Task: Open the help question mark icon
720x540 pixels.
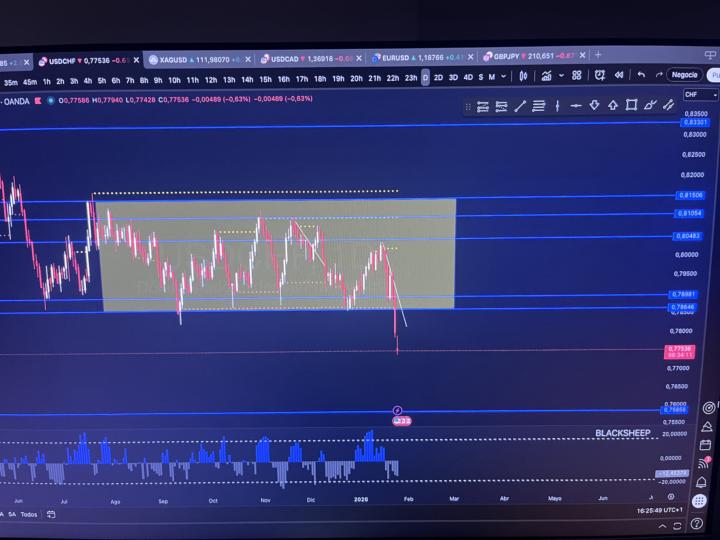Action: click(696, 523)
